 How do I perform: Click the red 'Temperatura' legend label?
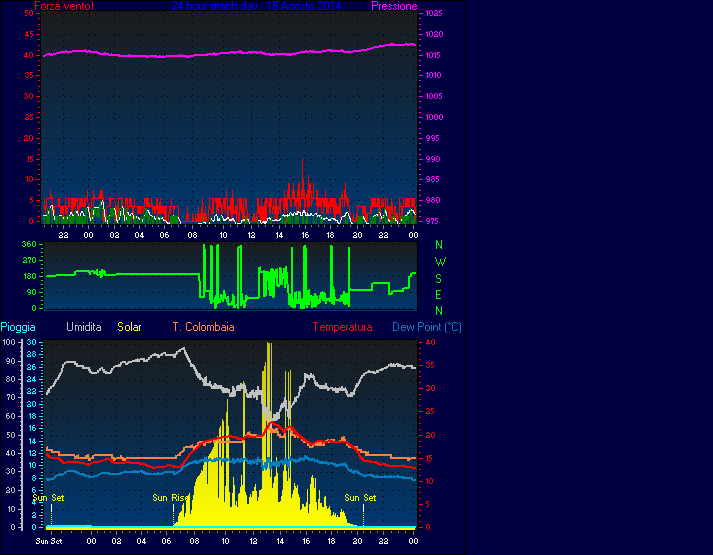(342, 327)
